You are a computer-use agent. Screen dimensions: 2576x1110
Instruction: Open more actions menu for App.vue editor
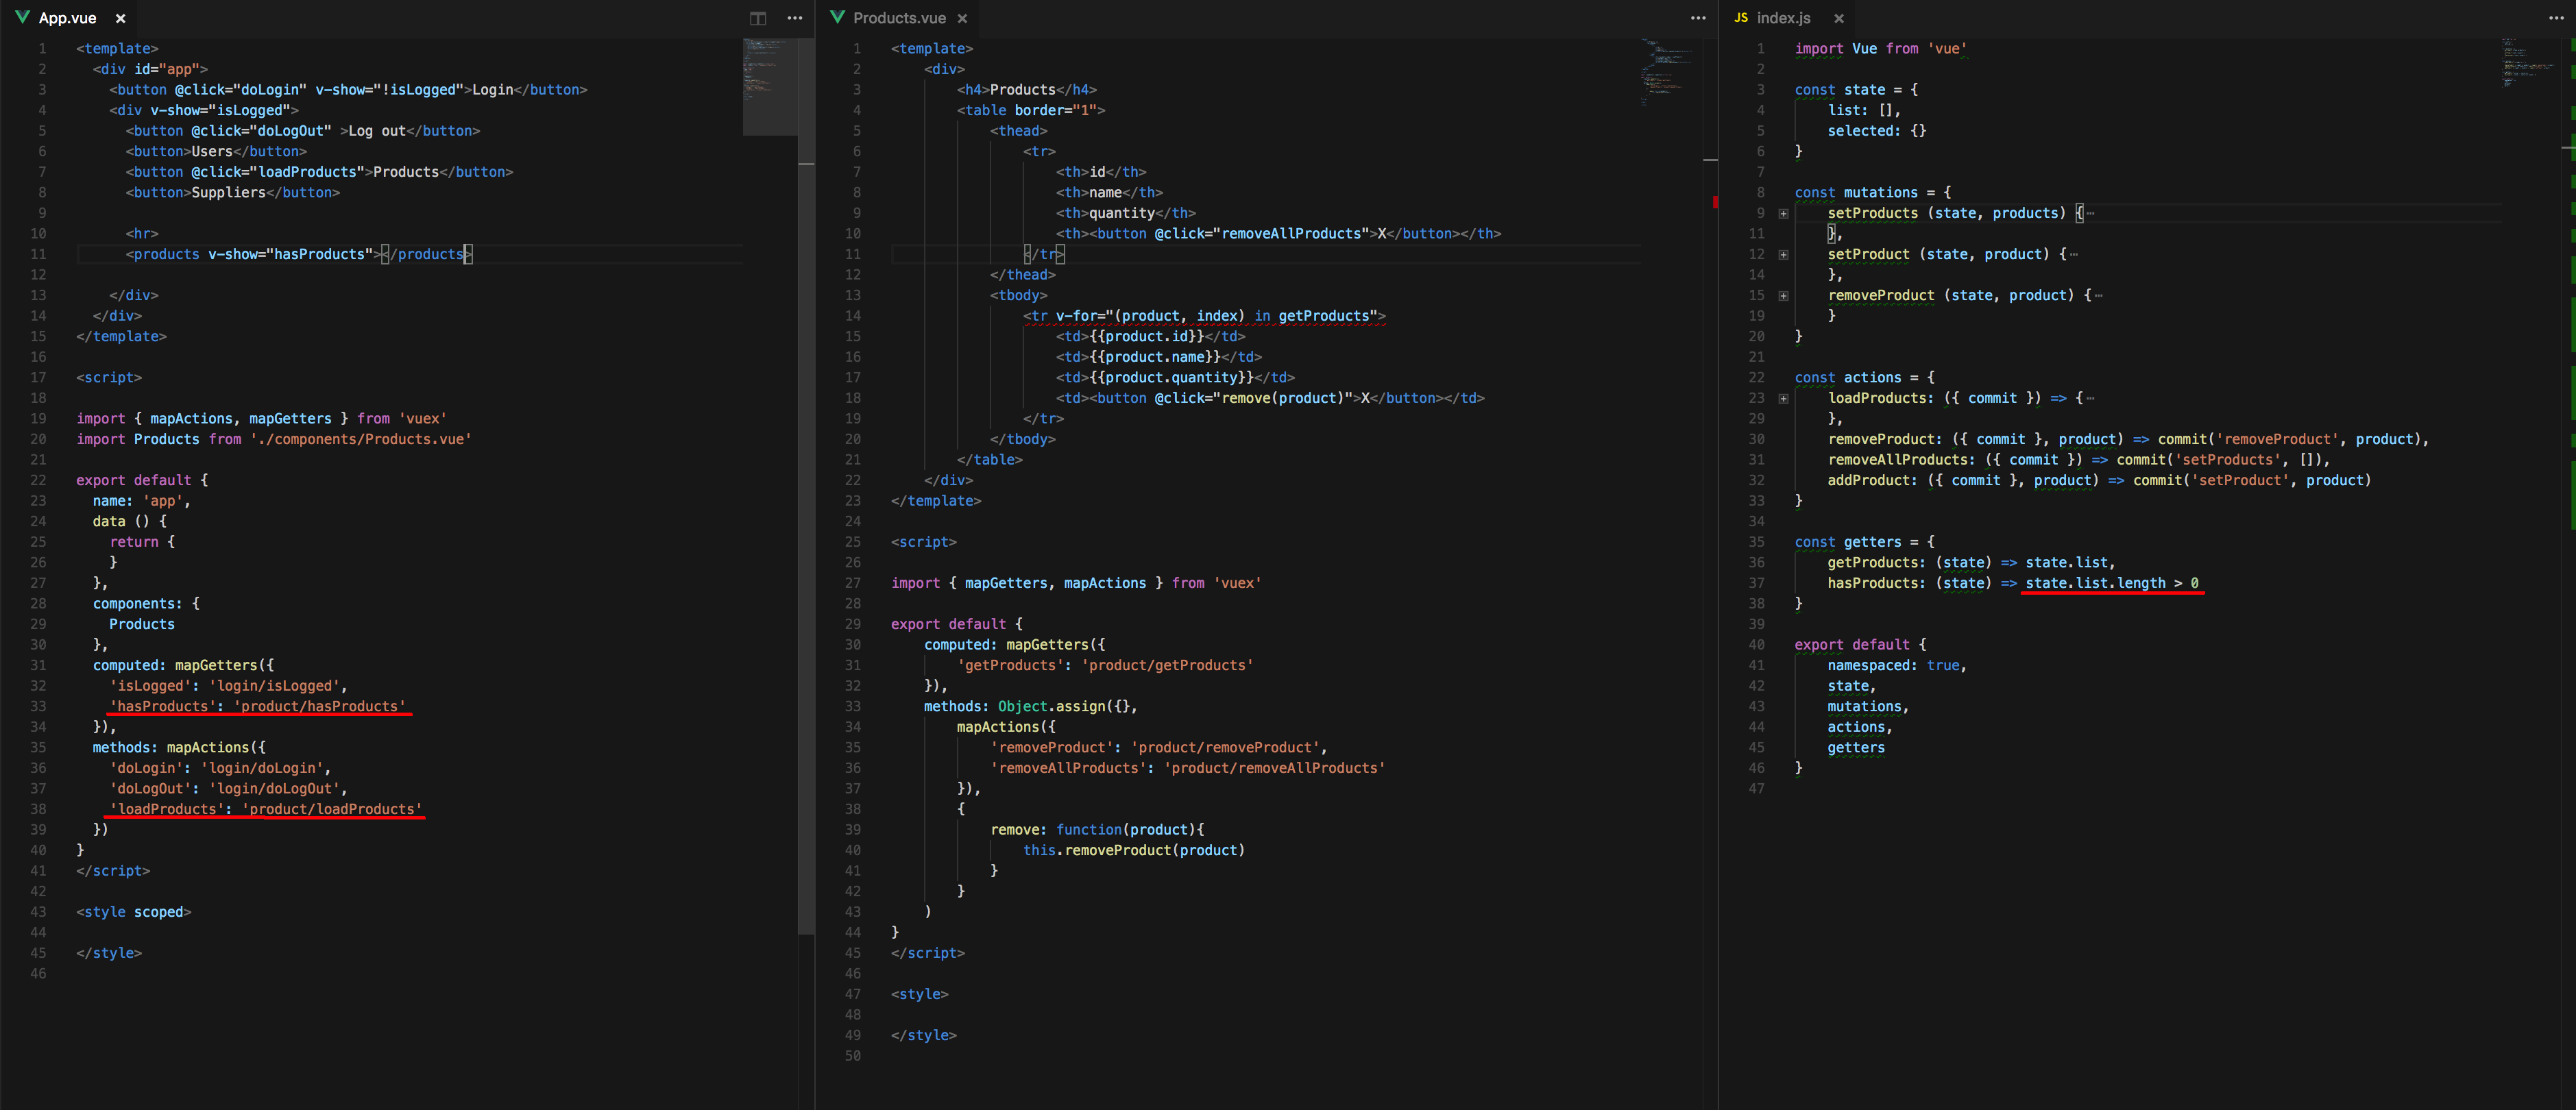click(795, 18)
